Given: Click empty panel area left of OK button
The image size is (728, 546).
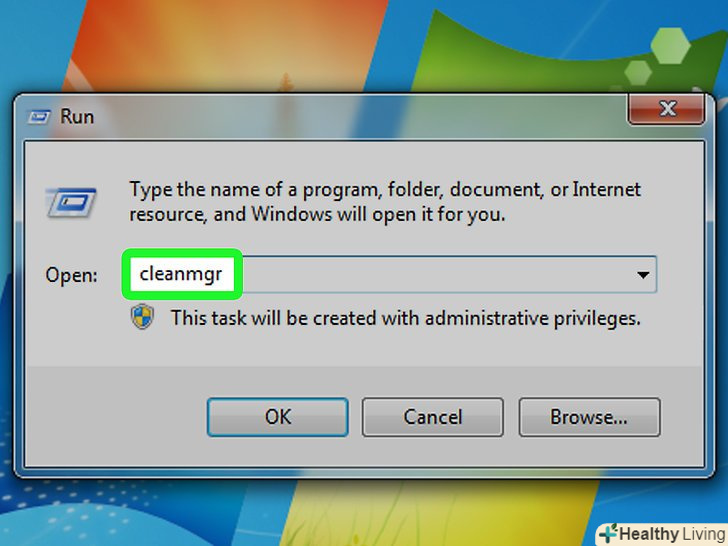Looking at the screenshot, I should (116, 417).
